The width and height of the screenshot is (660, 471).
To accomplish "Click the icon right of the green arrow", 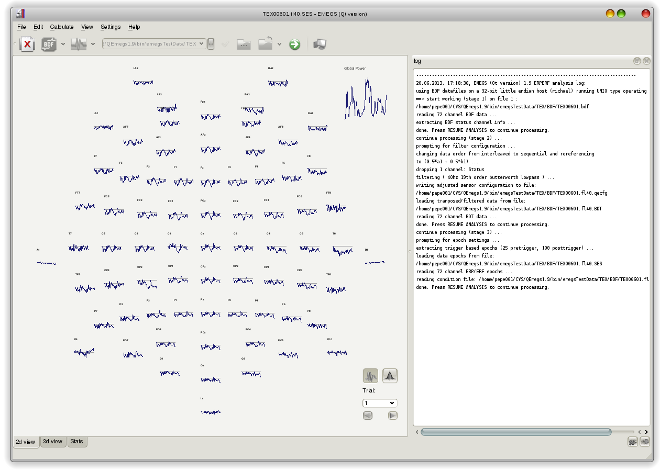I will click(x=320, y=44).
